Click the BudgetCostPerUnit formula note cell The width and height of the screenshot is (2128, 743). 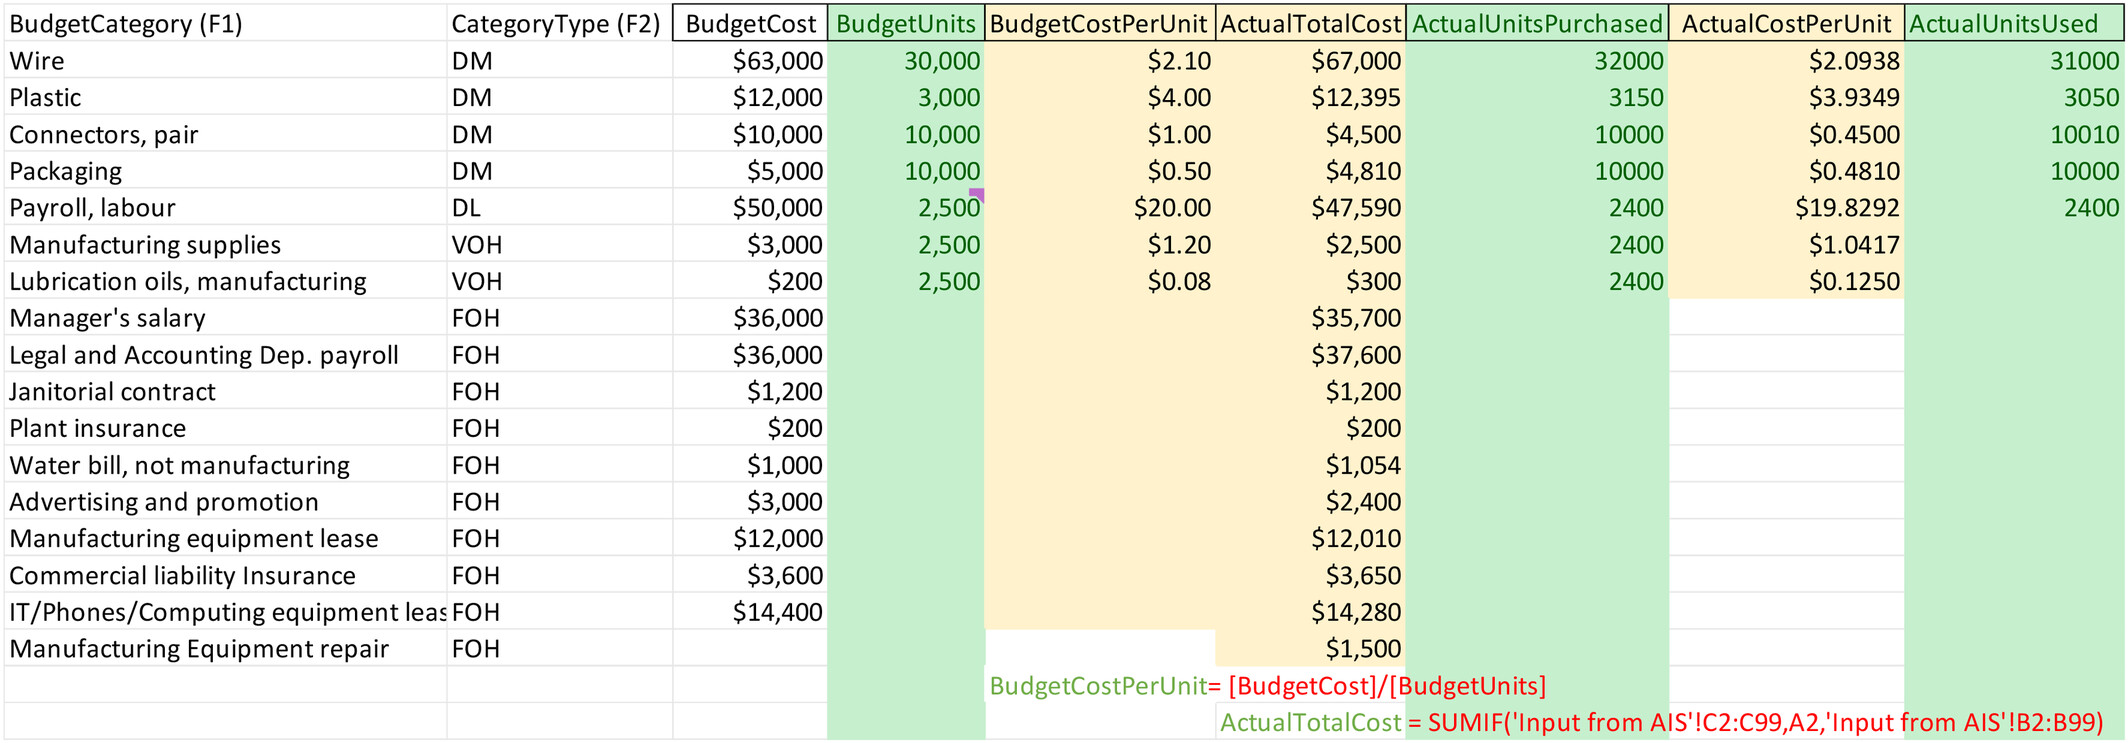click(x=1267, y=685)
